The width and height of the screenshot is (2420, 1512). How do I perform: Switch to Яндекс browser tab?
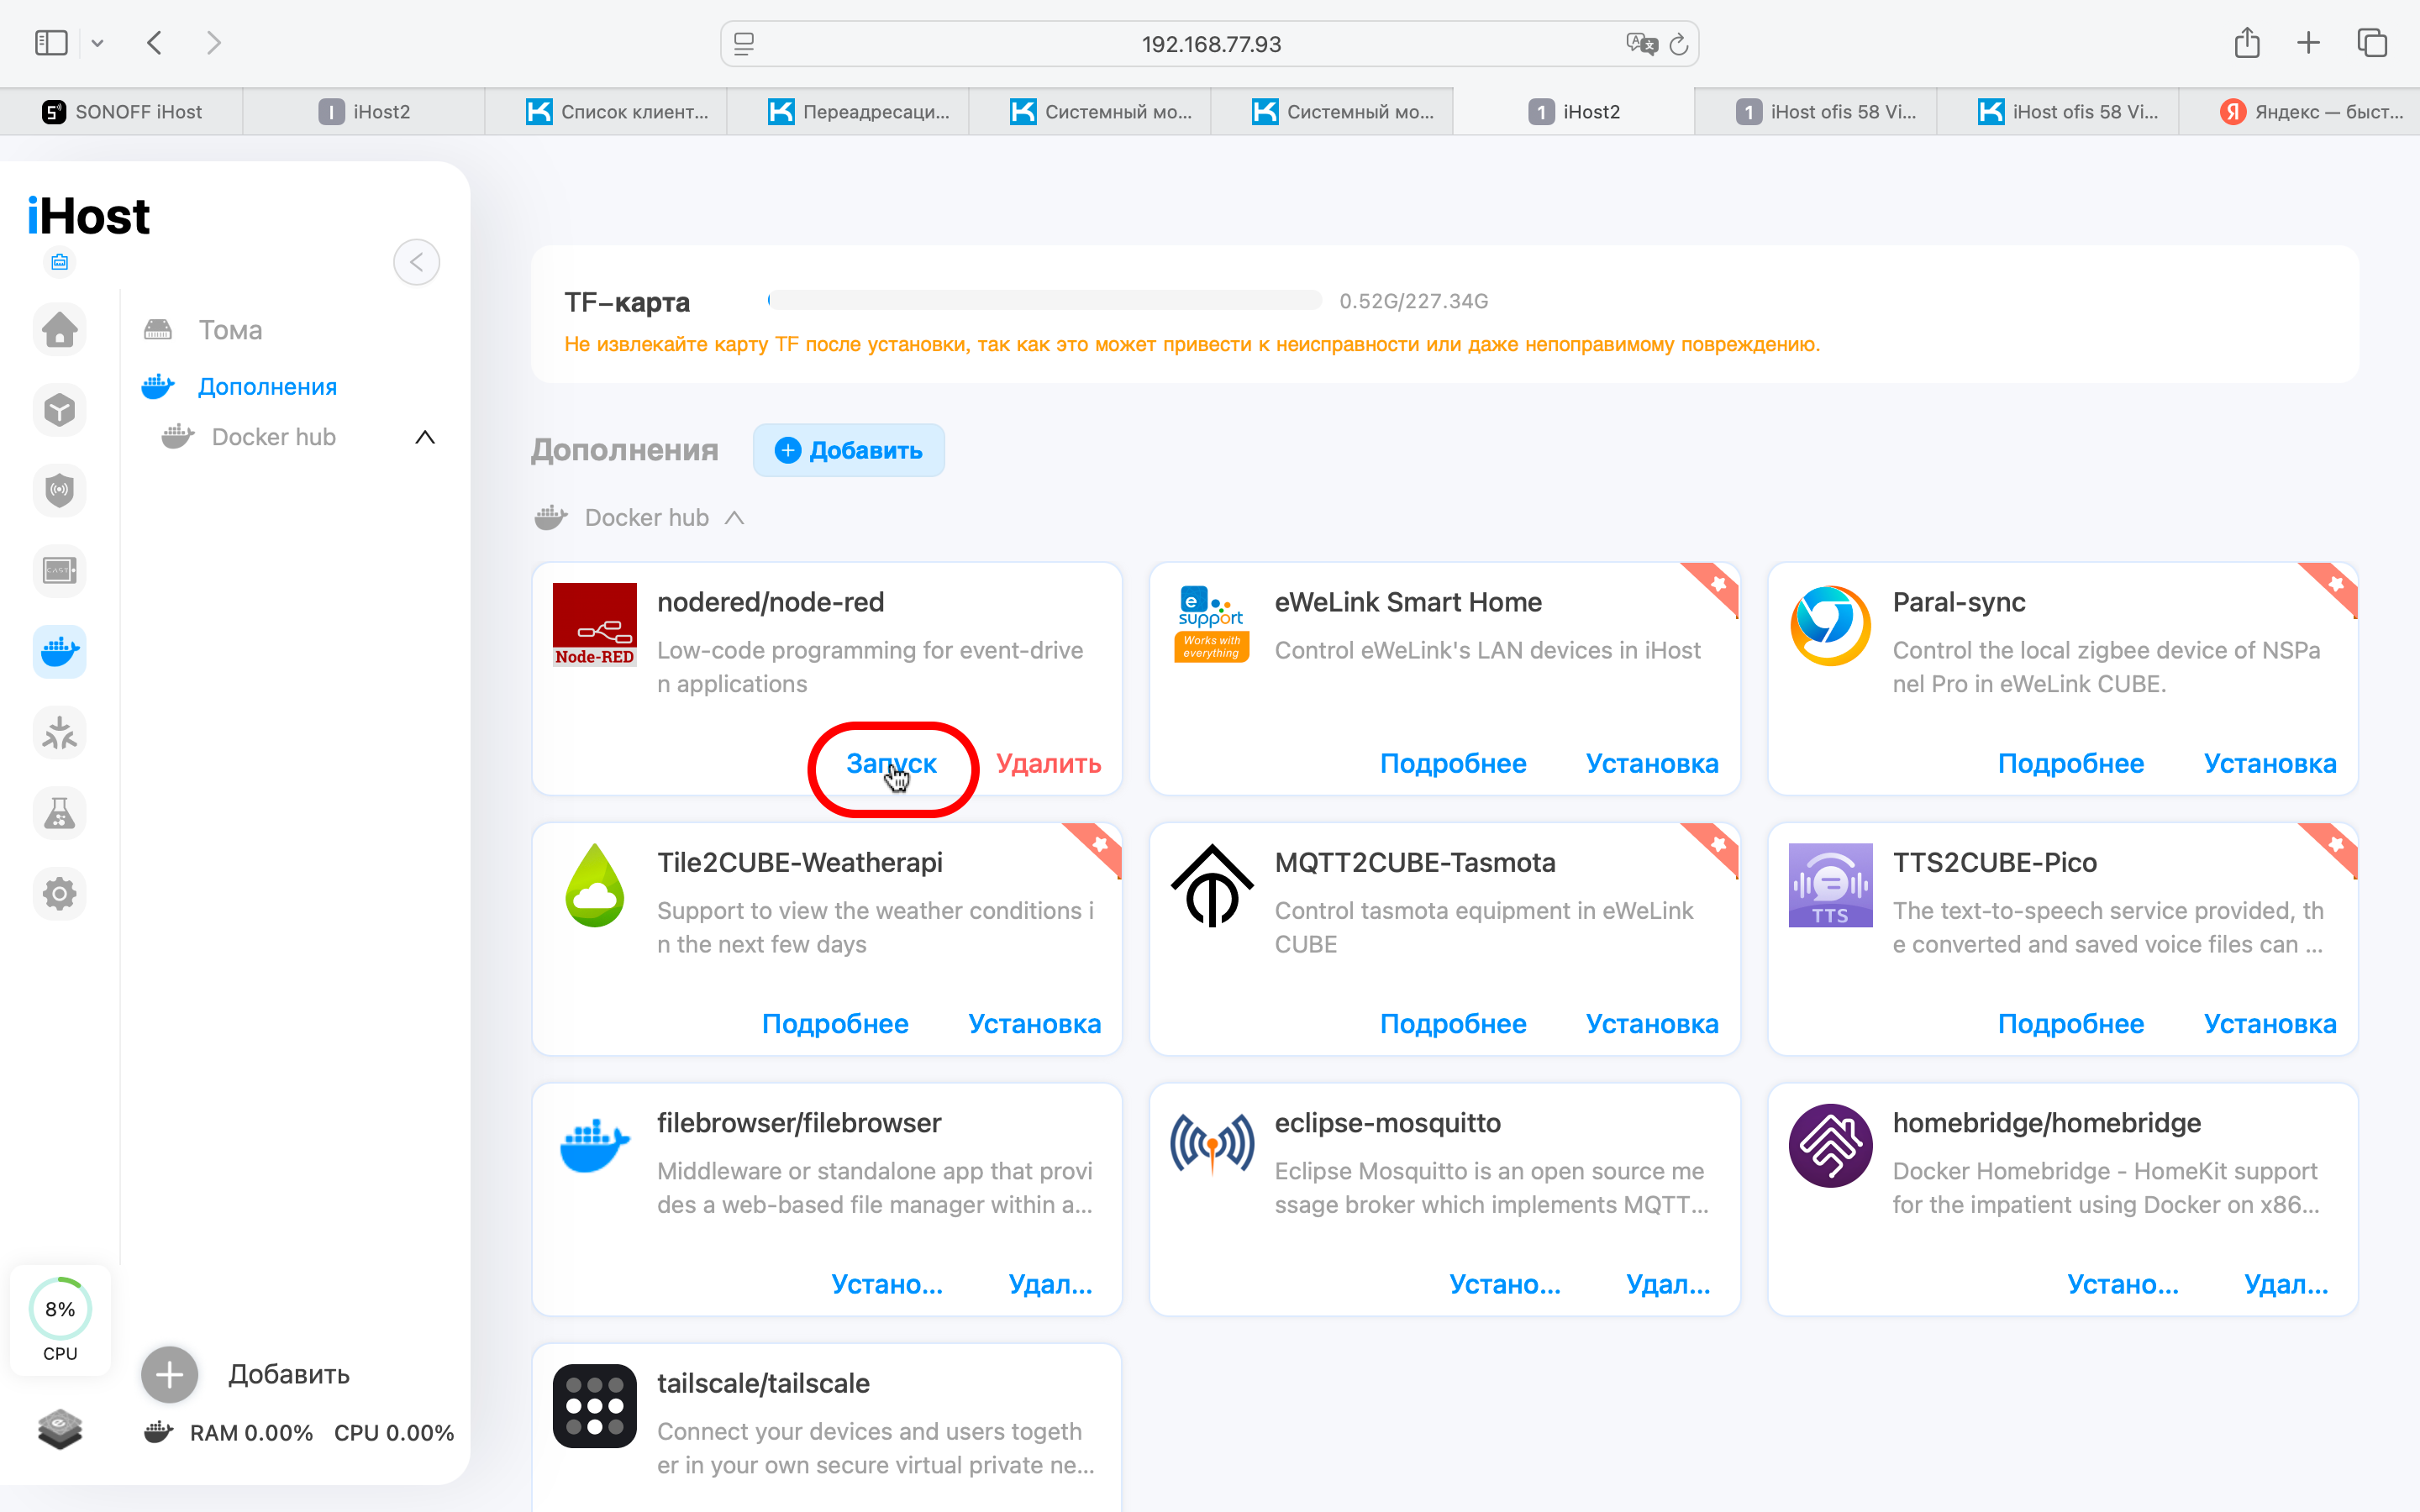point(2310,112)
